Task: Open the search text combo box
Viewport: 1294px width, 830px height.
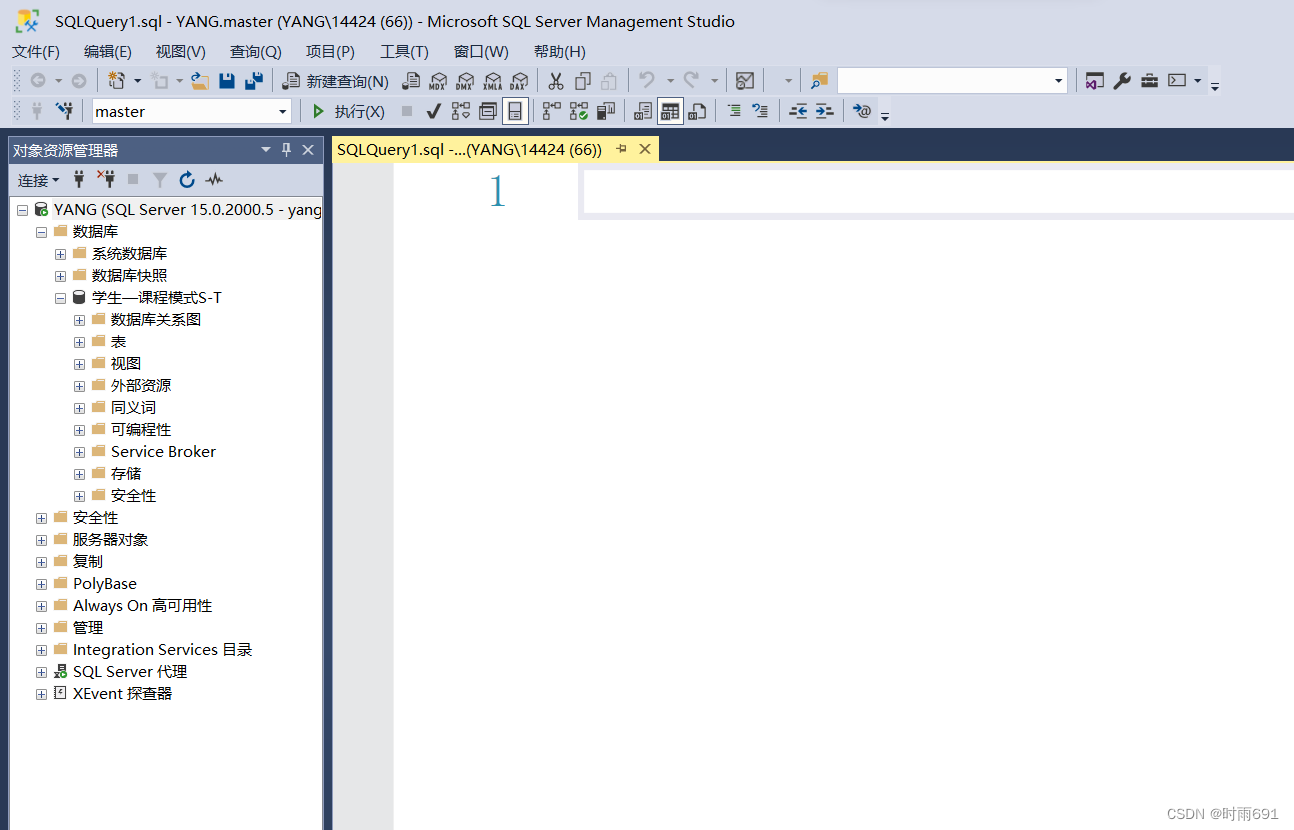Action: [x=952, y=81]
